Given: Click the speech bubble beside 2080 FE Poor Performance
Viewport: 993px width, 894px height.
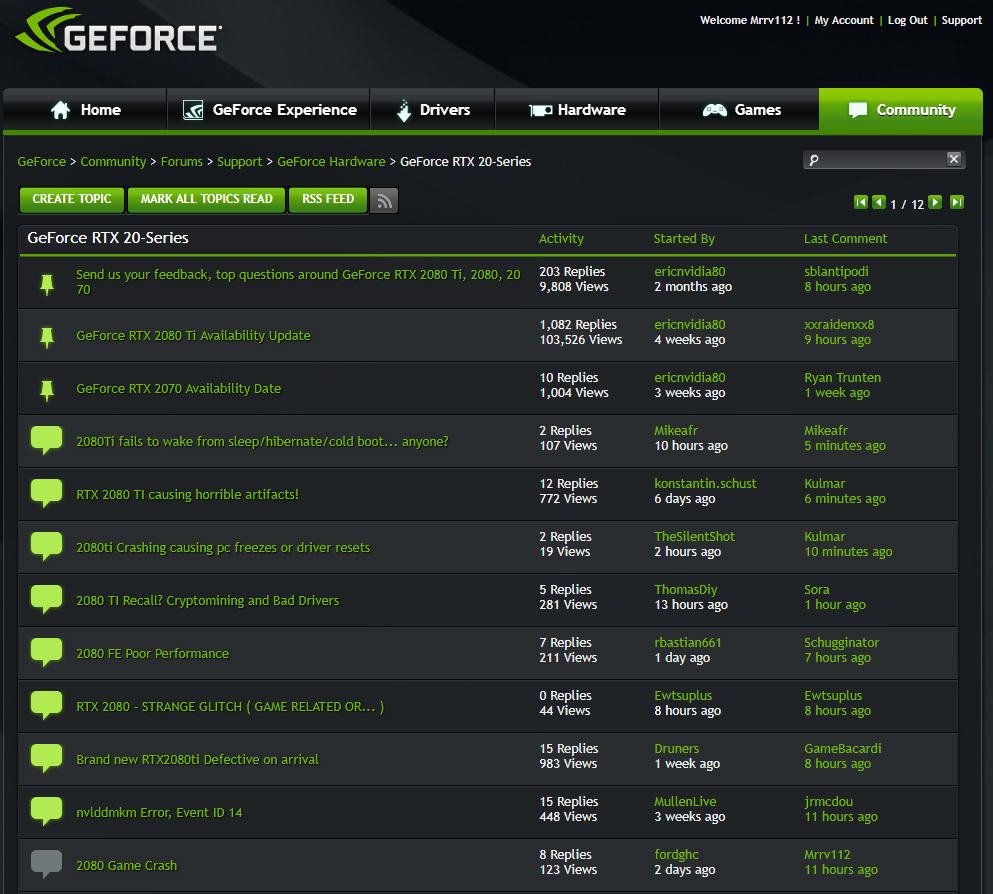Looking at the screenshot, I should coord(47,651).
